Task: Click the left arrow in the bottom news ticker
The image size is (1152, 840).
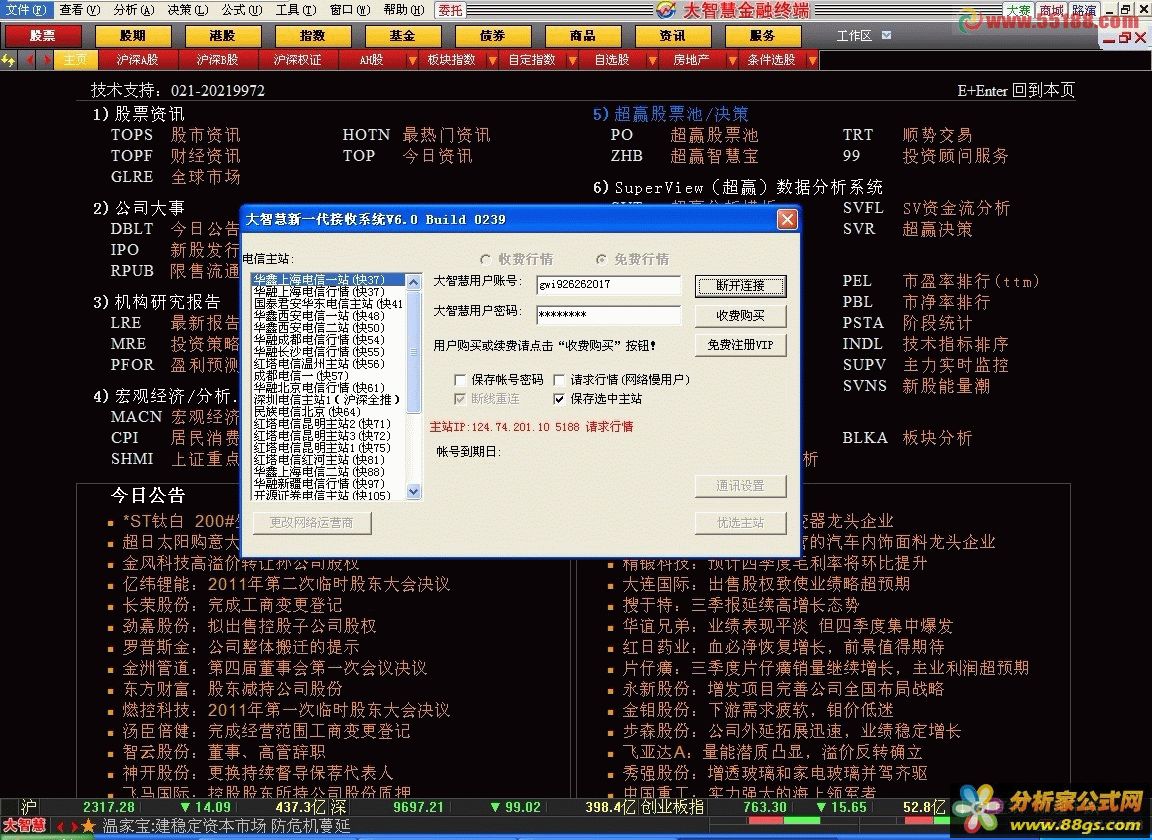Action: 60,826
